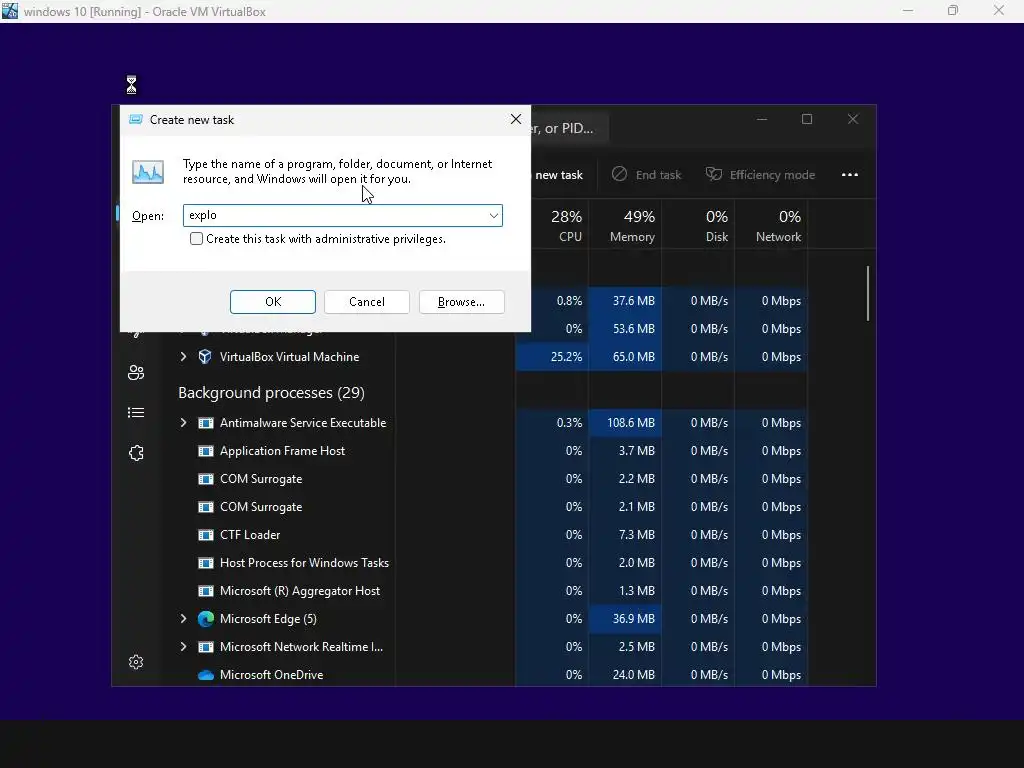Select Host Process for Windows Tasks name
The width and height of the screenshot is (1024, 768).
coord(304,563)
